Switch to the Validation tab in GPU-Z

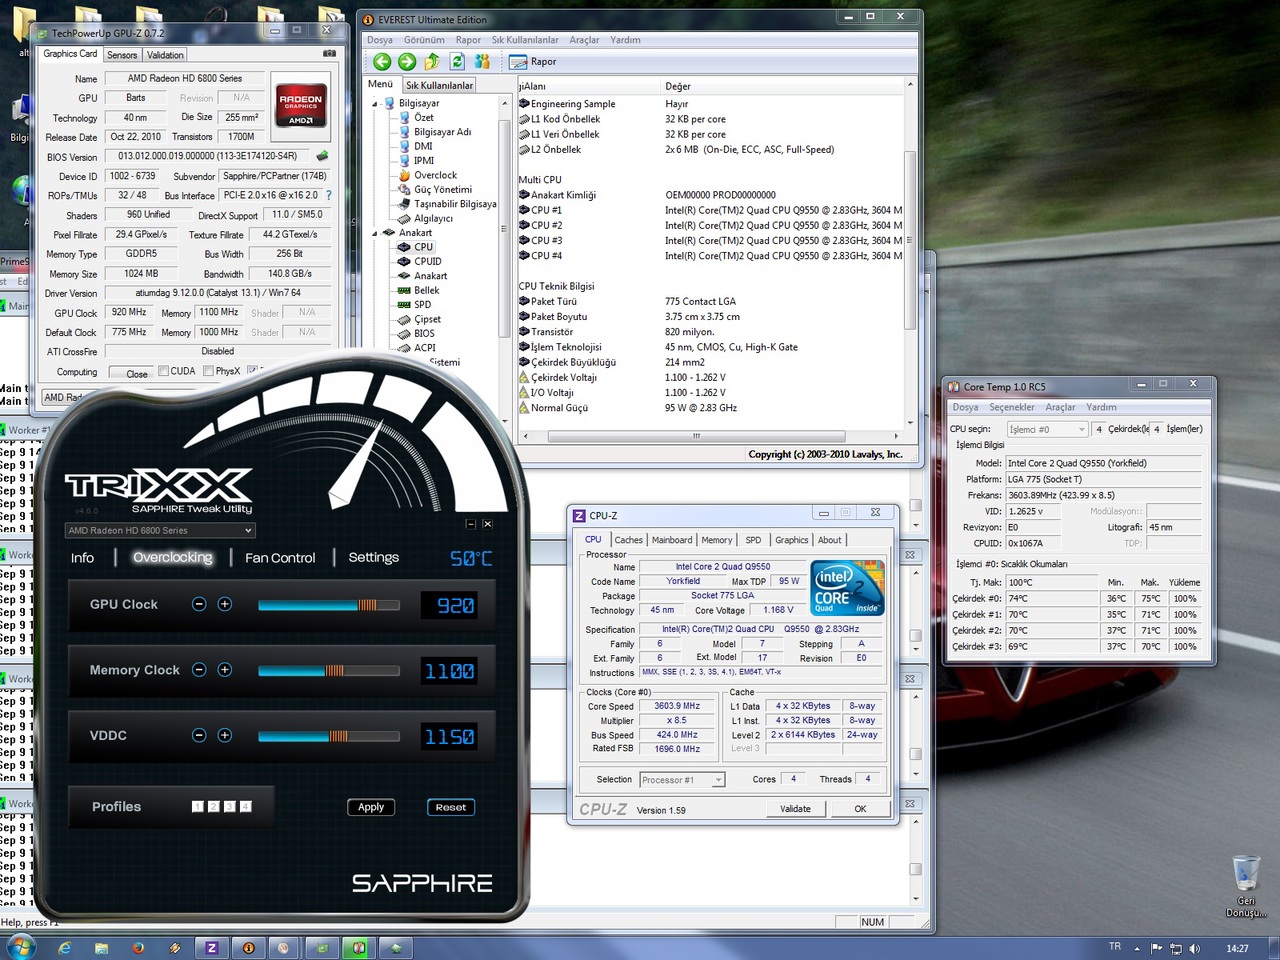(165, 55)
